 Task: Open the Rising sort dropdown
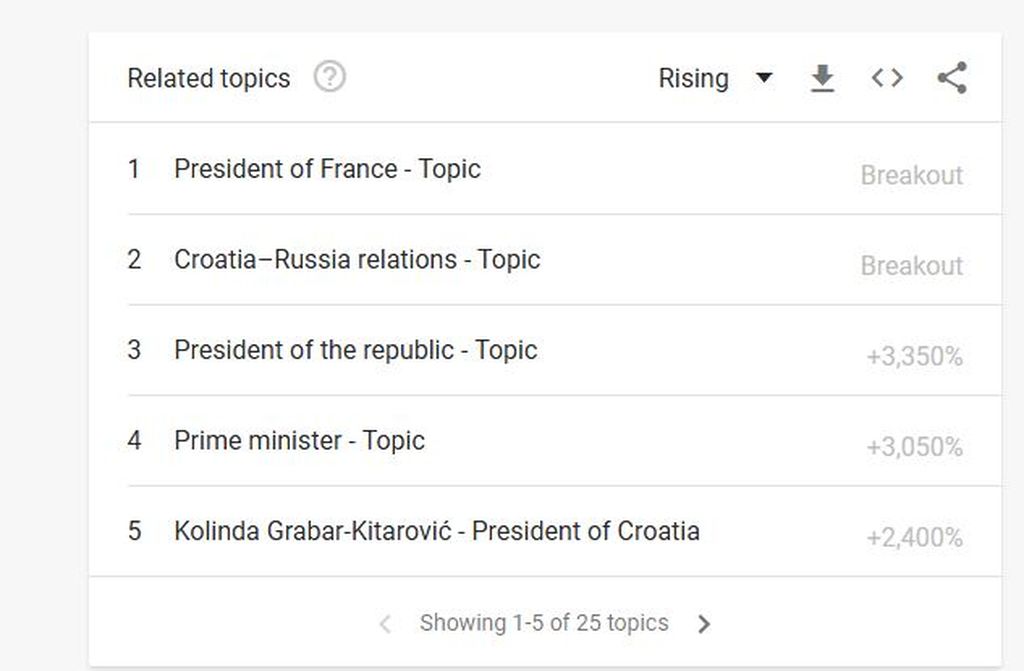click(714, 78)
